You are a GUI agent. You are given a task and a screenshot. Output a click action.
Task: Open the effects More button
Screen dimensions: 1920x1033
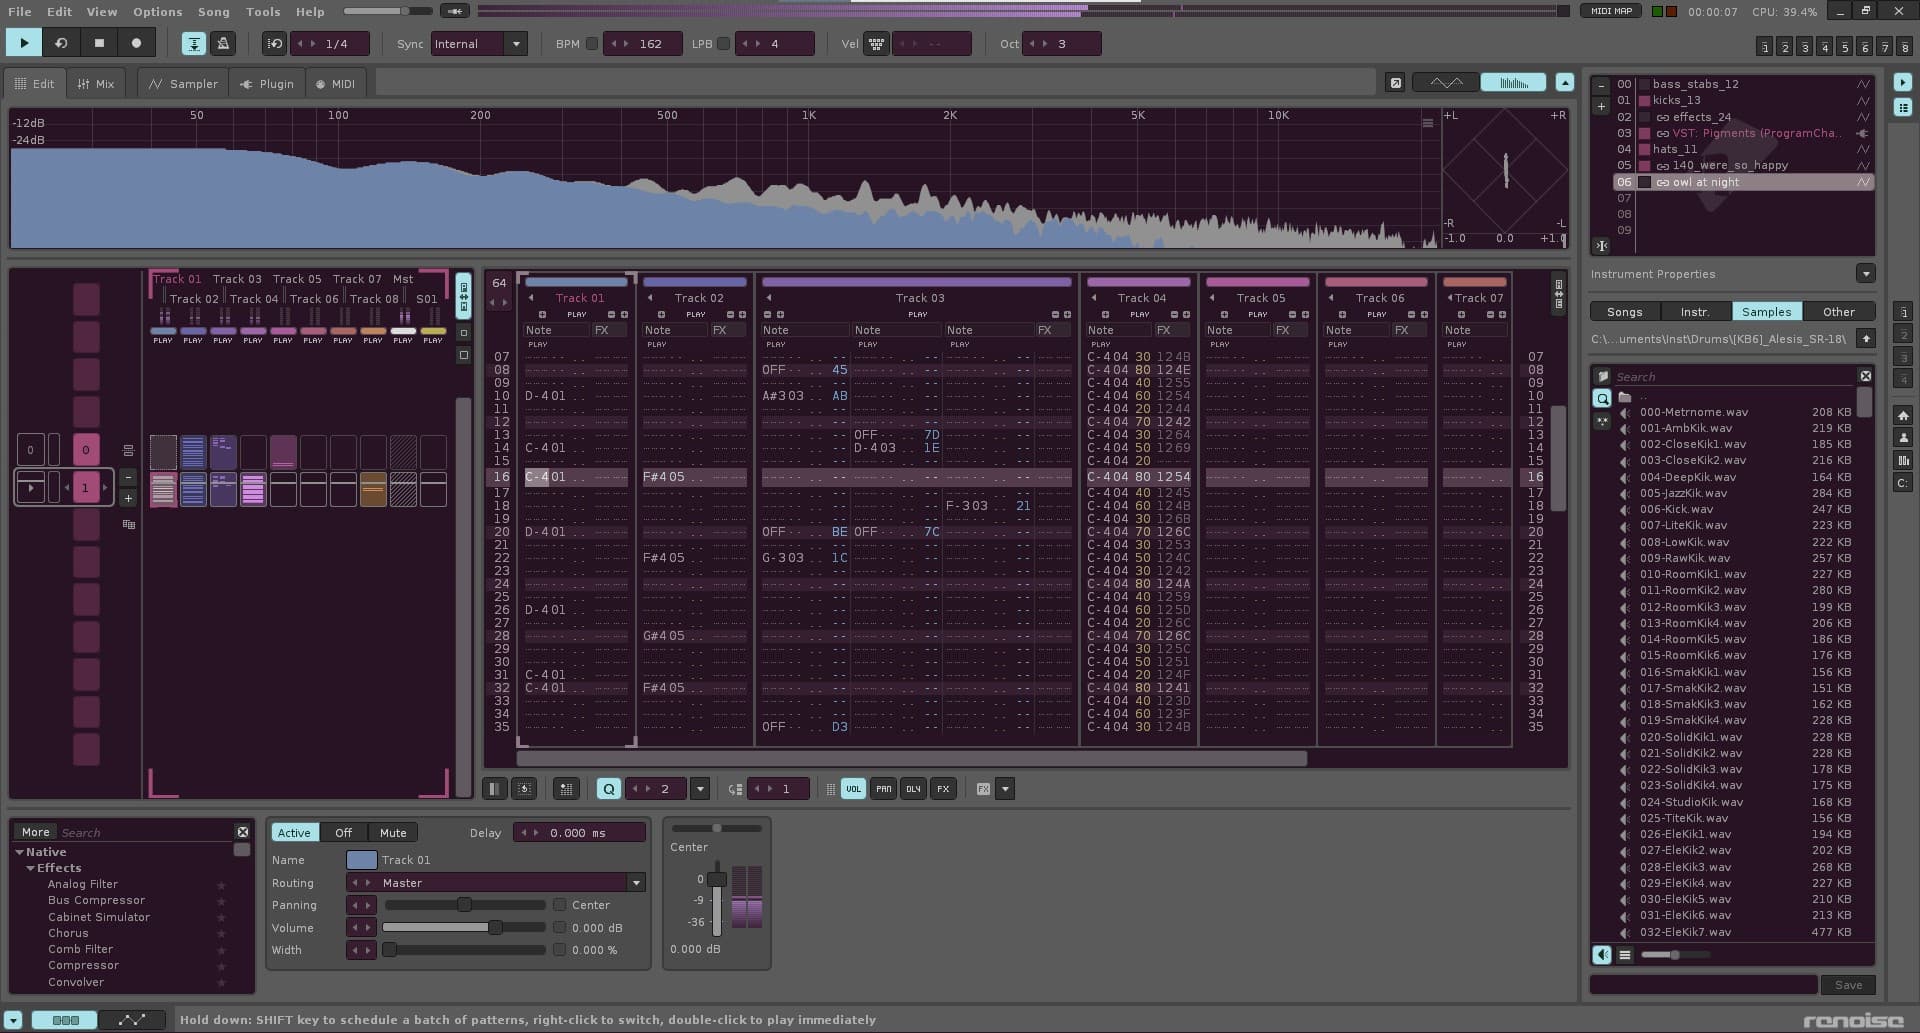coord(35,832)
